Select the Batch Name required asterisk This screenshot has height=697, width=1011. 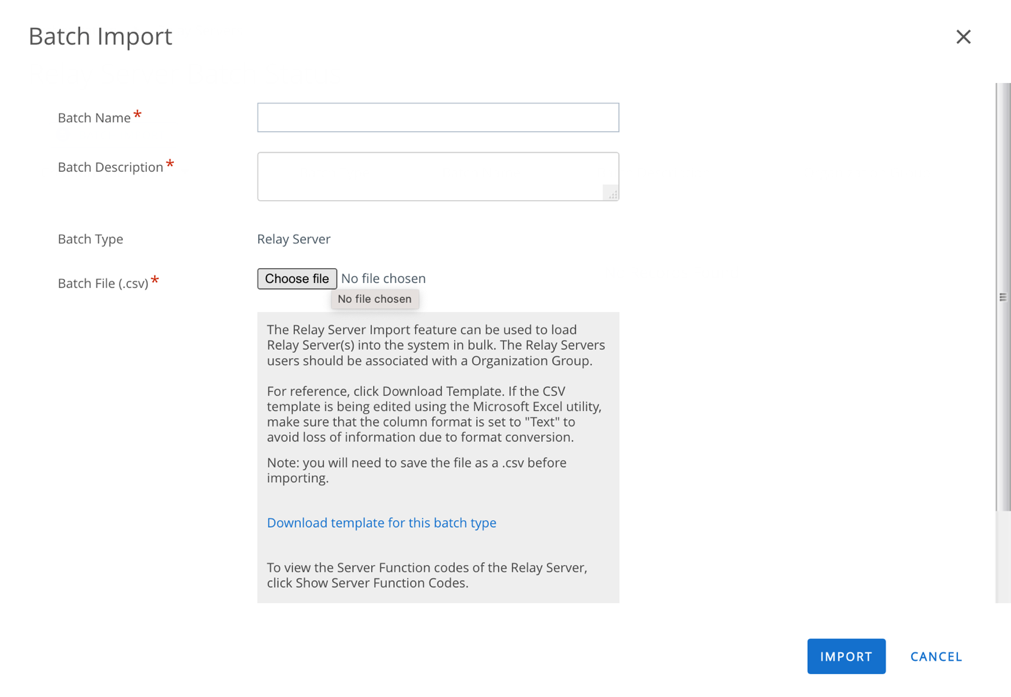pos(138,112)
